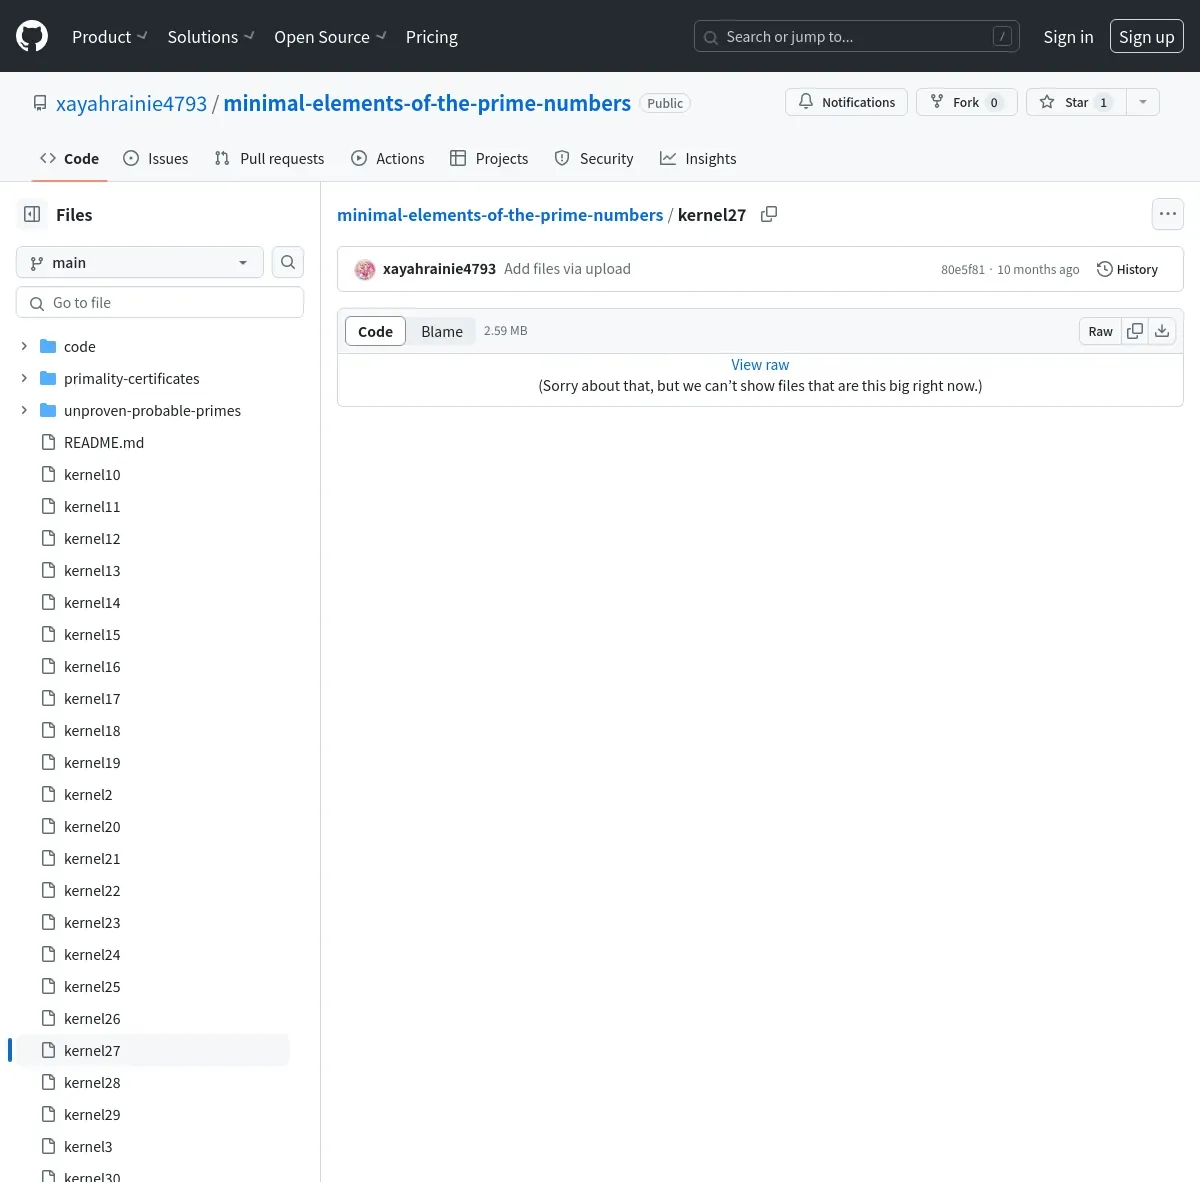The image size is (1200, 1183).
Task: Copy the kernel27 file path
Action: (769, 214)
